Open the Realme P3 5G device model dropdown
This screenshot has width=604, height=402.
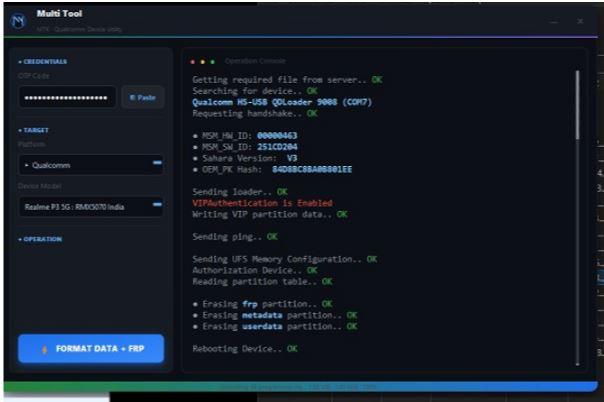[x=91, y=207]
